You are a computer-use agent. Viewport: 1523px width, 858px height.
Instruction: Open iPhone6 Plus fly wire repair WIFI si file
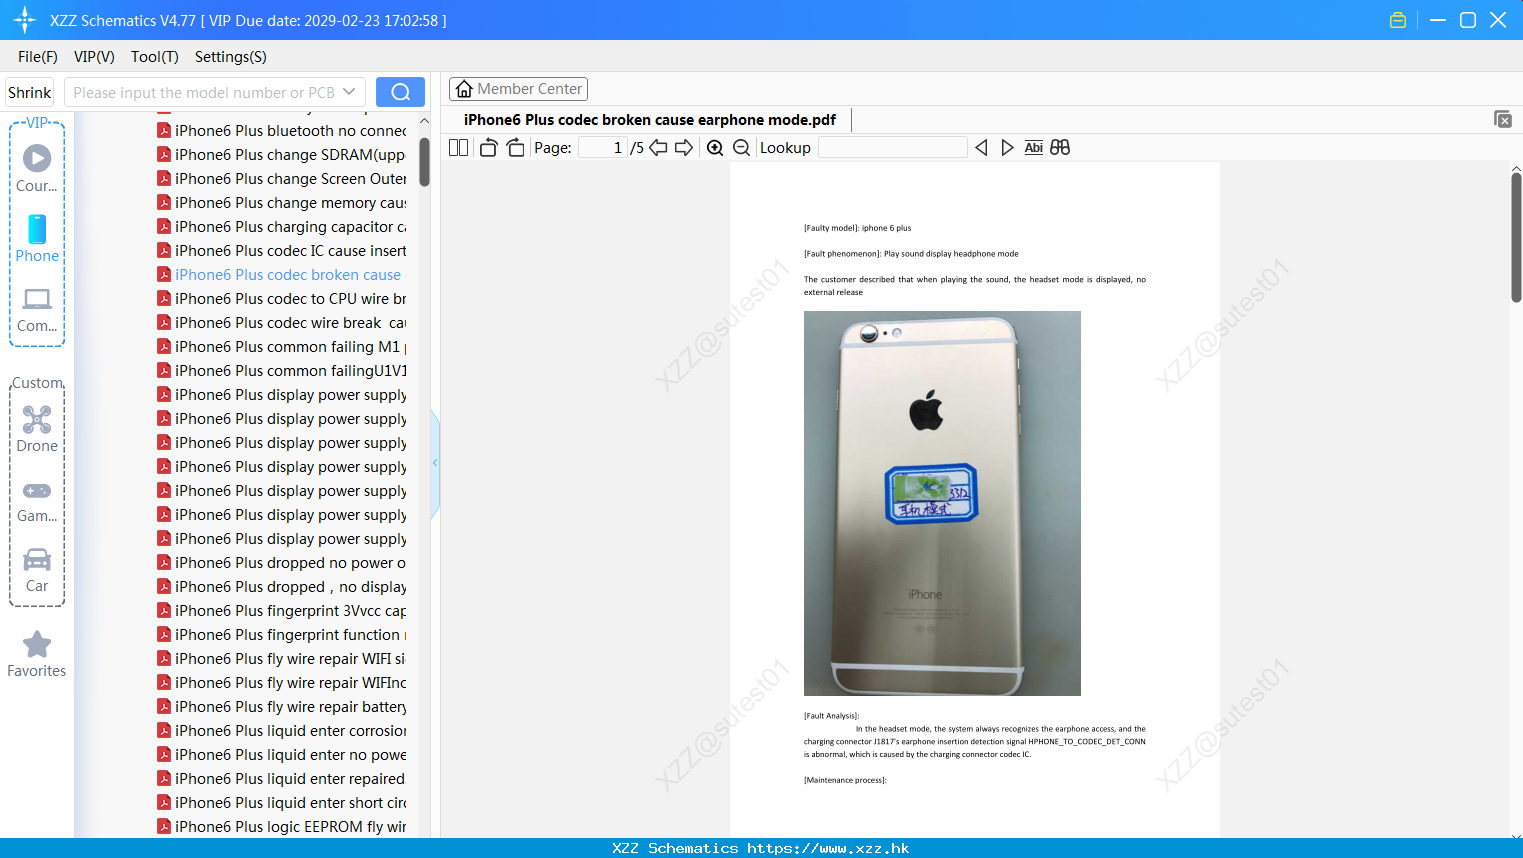click(x=282, y=659)
